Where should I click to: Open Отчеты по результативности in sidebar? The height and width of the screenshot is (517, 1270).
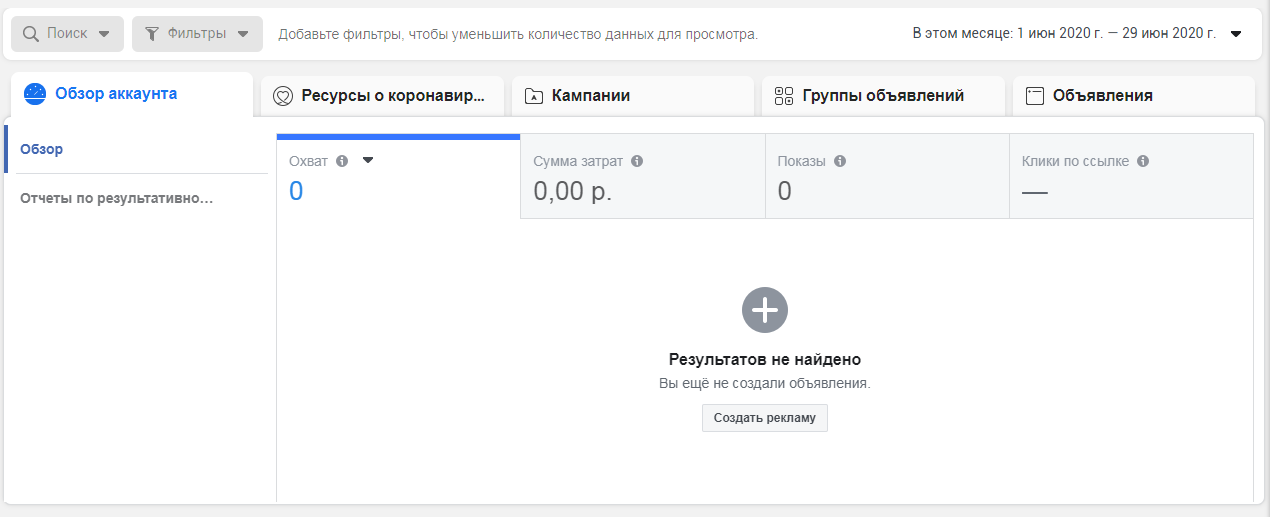[116, 198]
